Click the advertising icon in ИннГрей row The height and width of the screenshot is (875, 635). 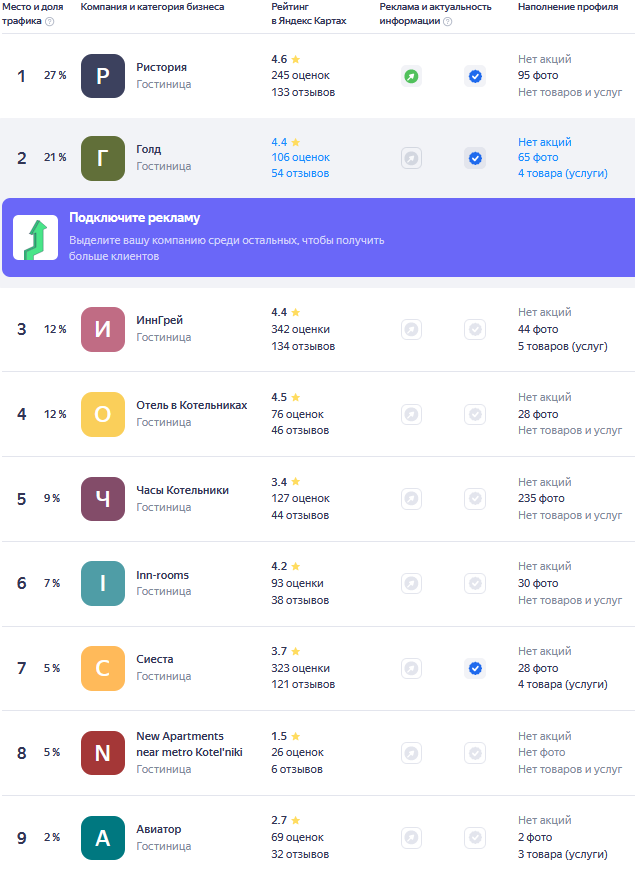[x=411, y=329]
